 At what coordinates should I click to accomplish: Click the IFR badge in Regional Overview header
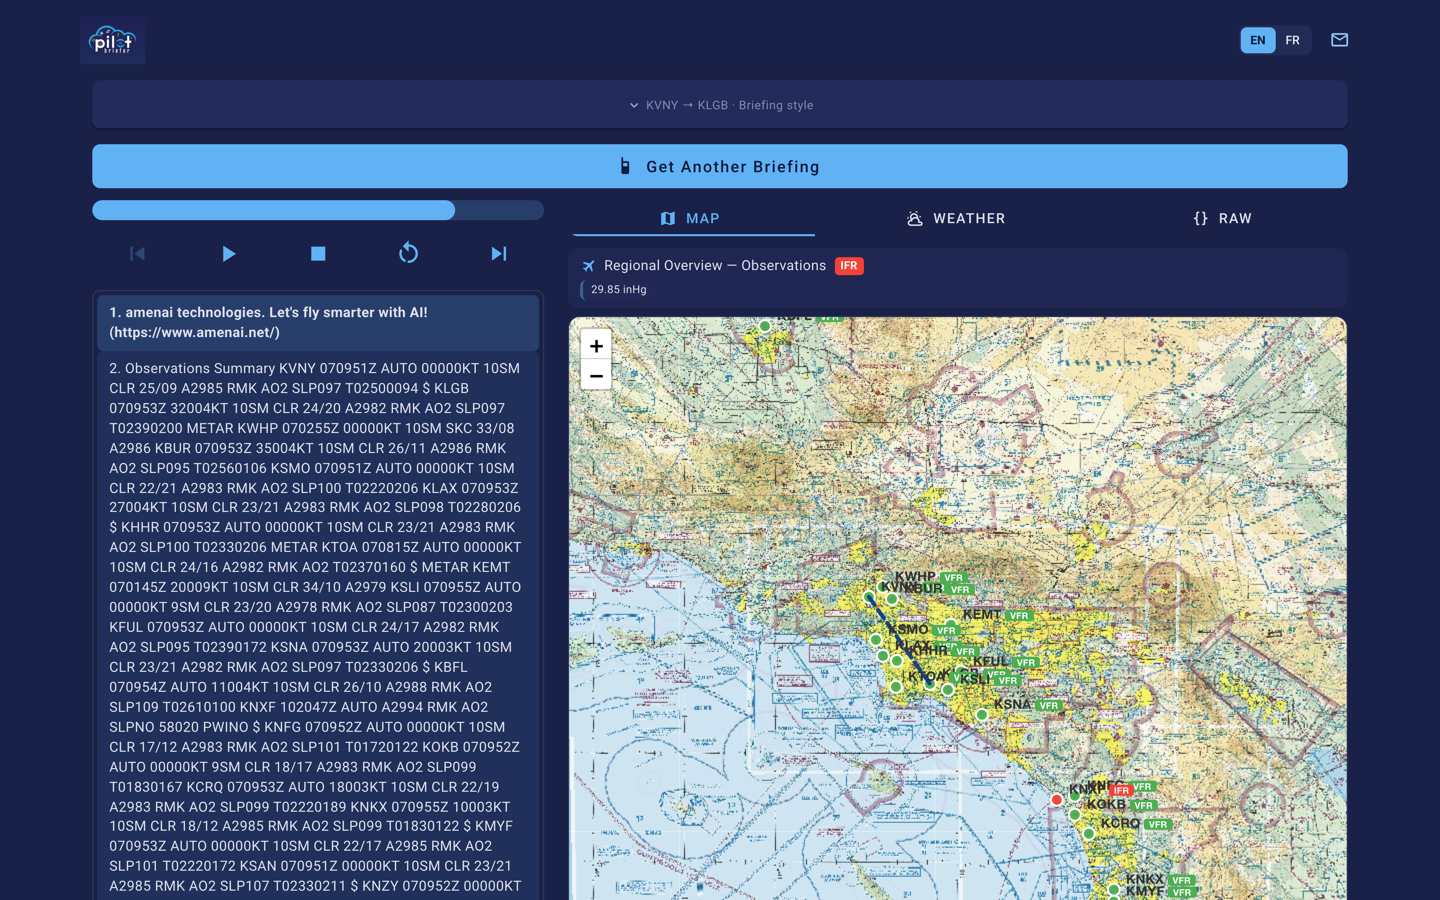click(x=849, y=266)
